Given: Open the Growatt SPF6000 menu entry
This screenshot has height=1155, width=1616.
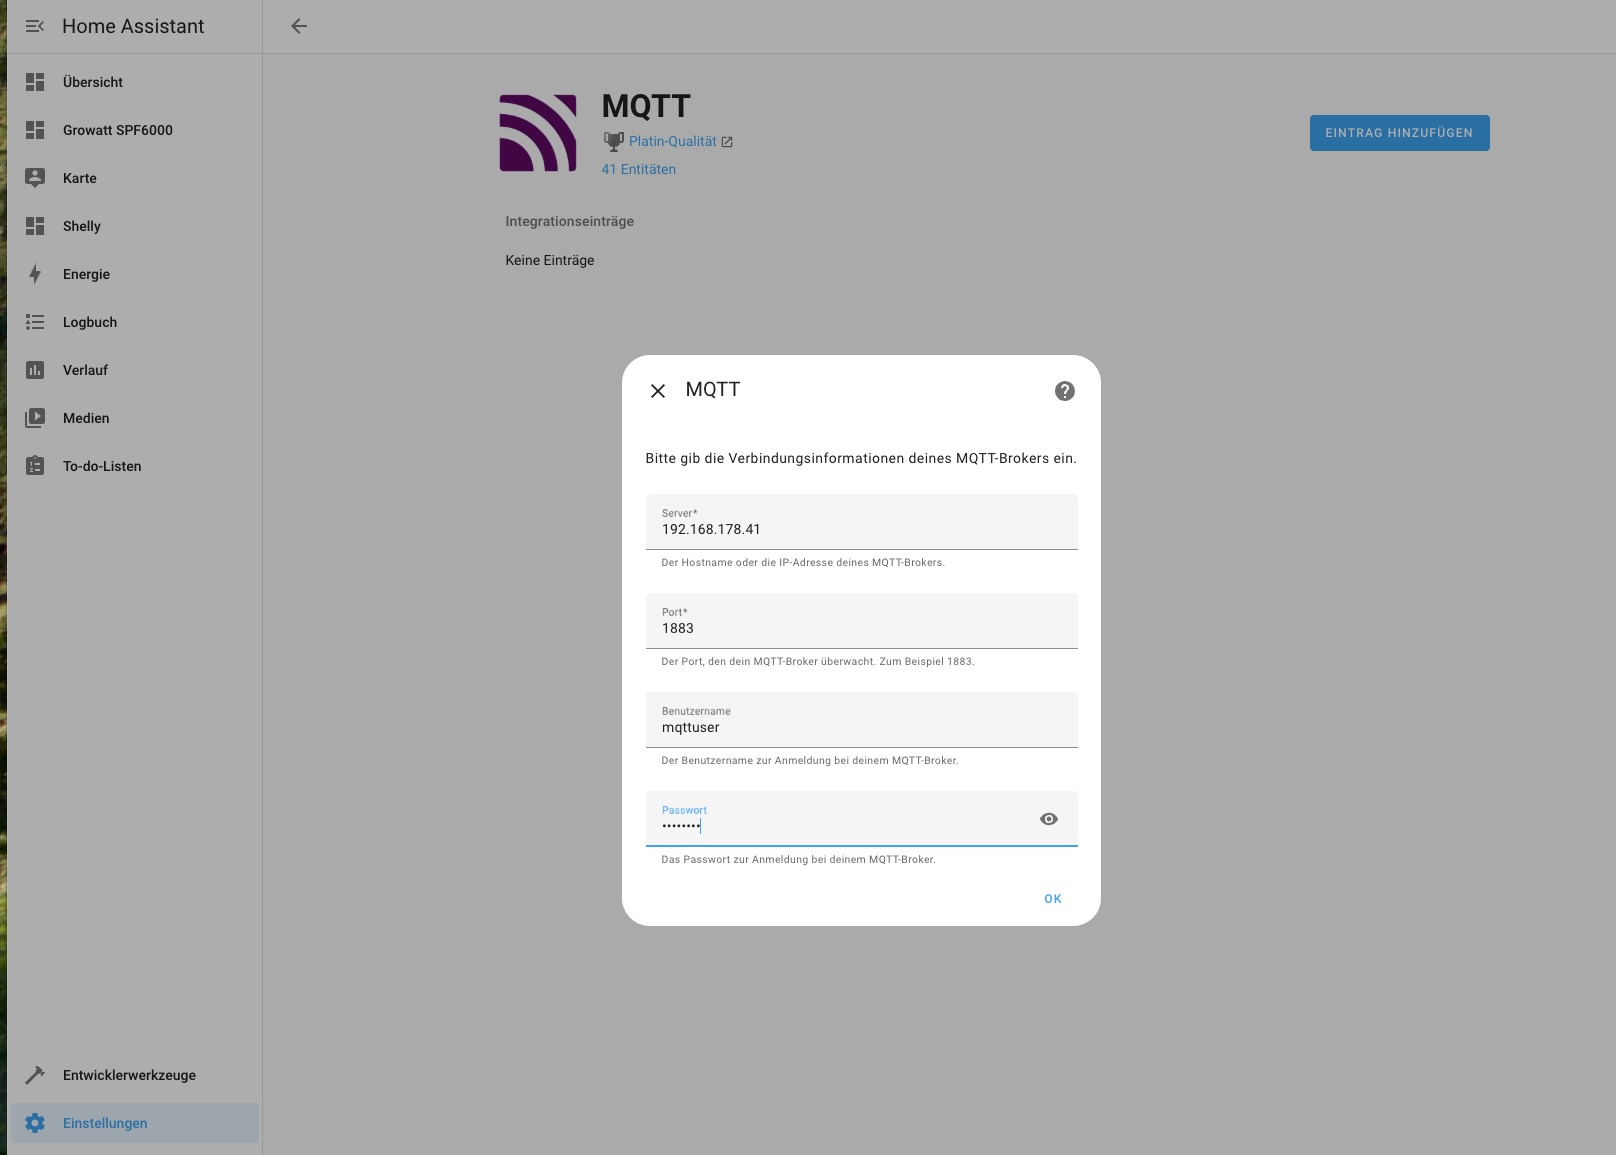Looking at the screenshot, I should 134,130.
